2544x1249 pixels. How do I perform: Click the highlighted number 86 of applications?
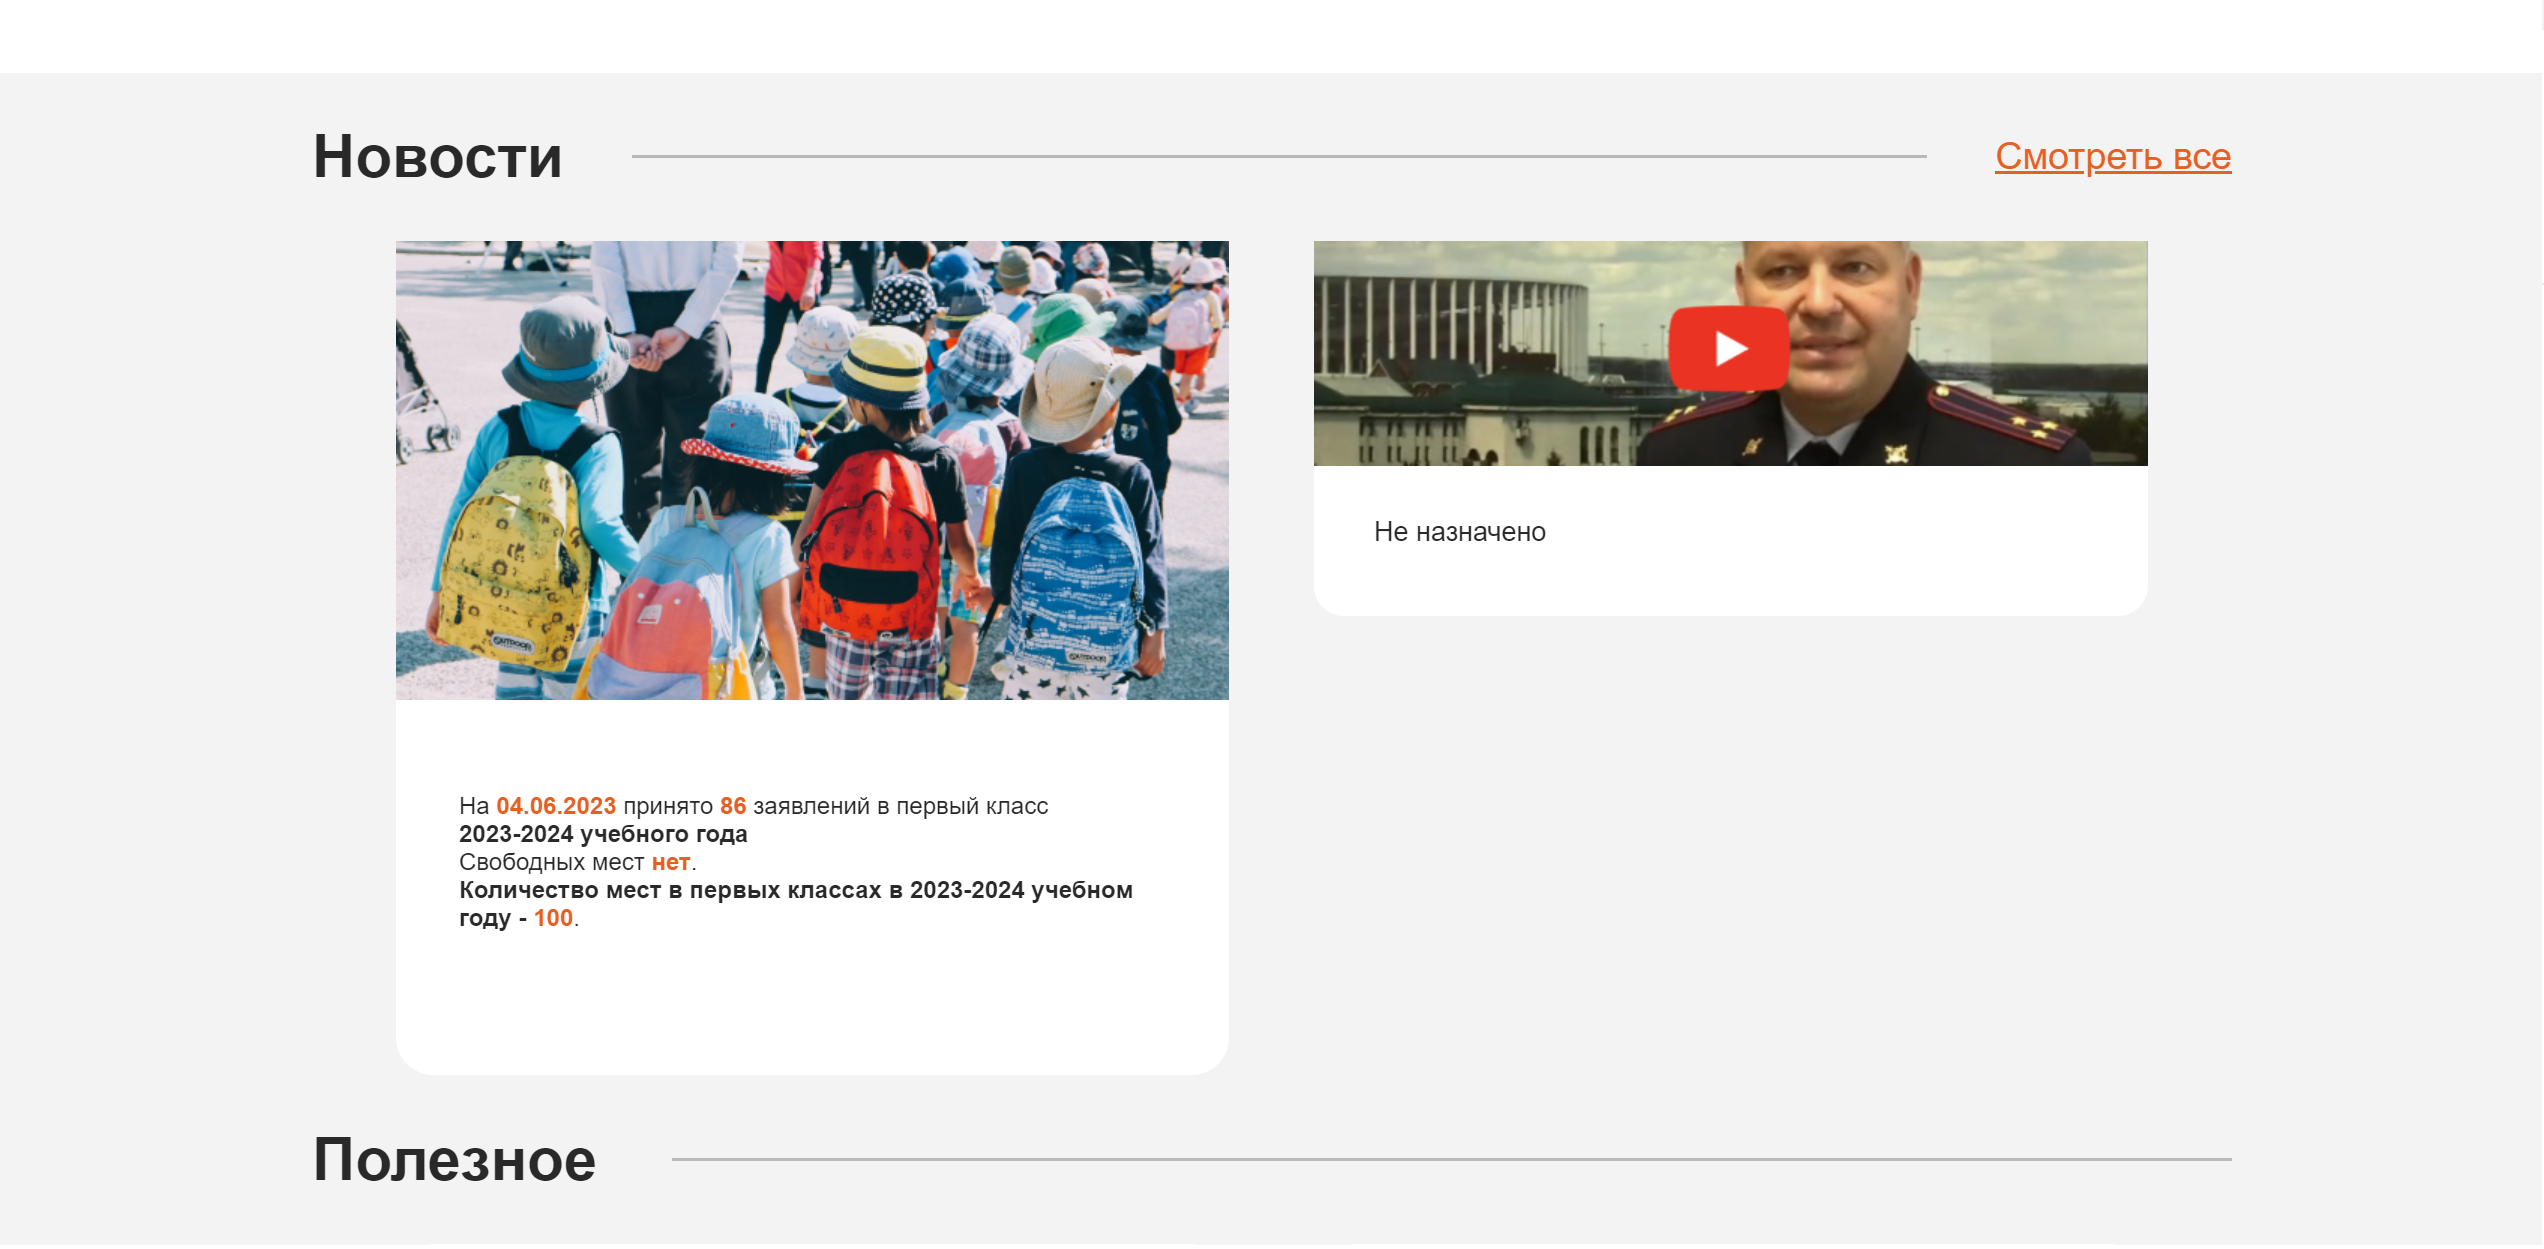[733, 806]
